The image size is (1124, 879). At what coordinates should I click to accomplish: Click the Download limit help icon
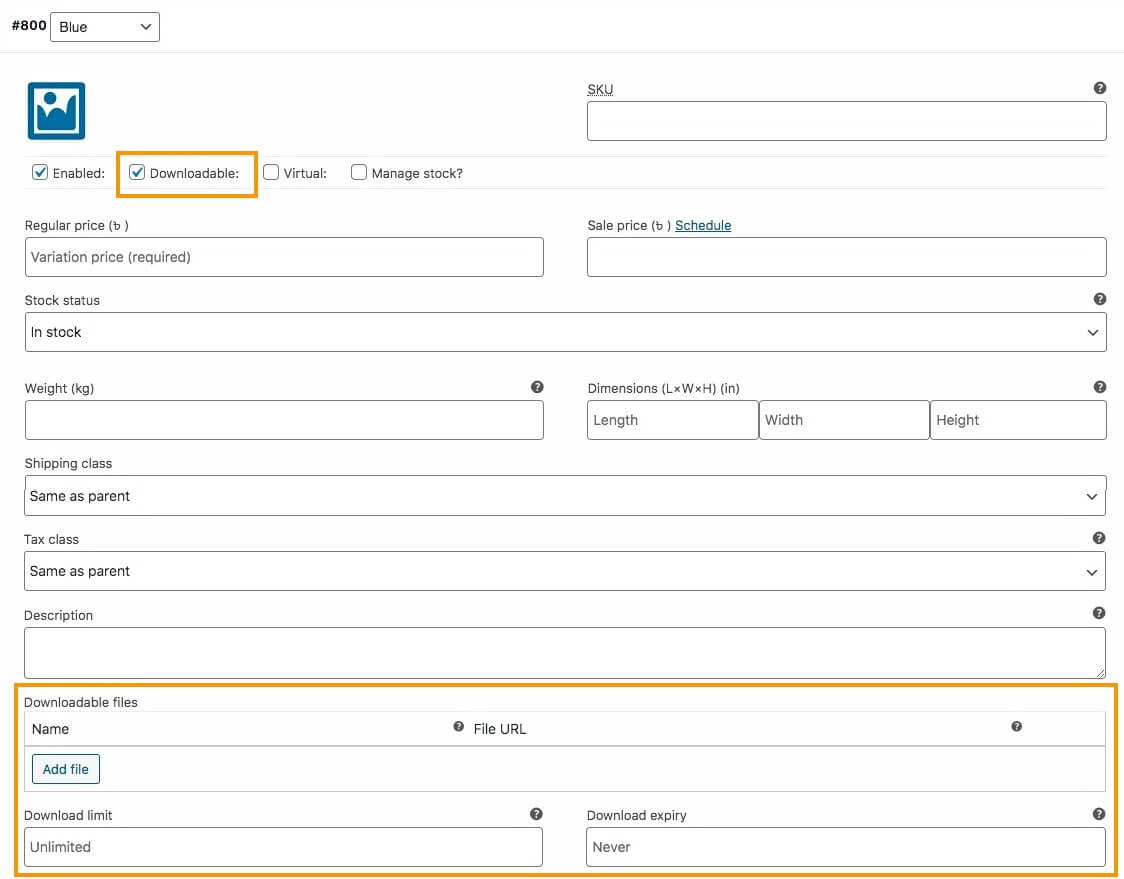[x=536, y=814]
